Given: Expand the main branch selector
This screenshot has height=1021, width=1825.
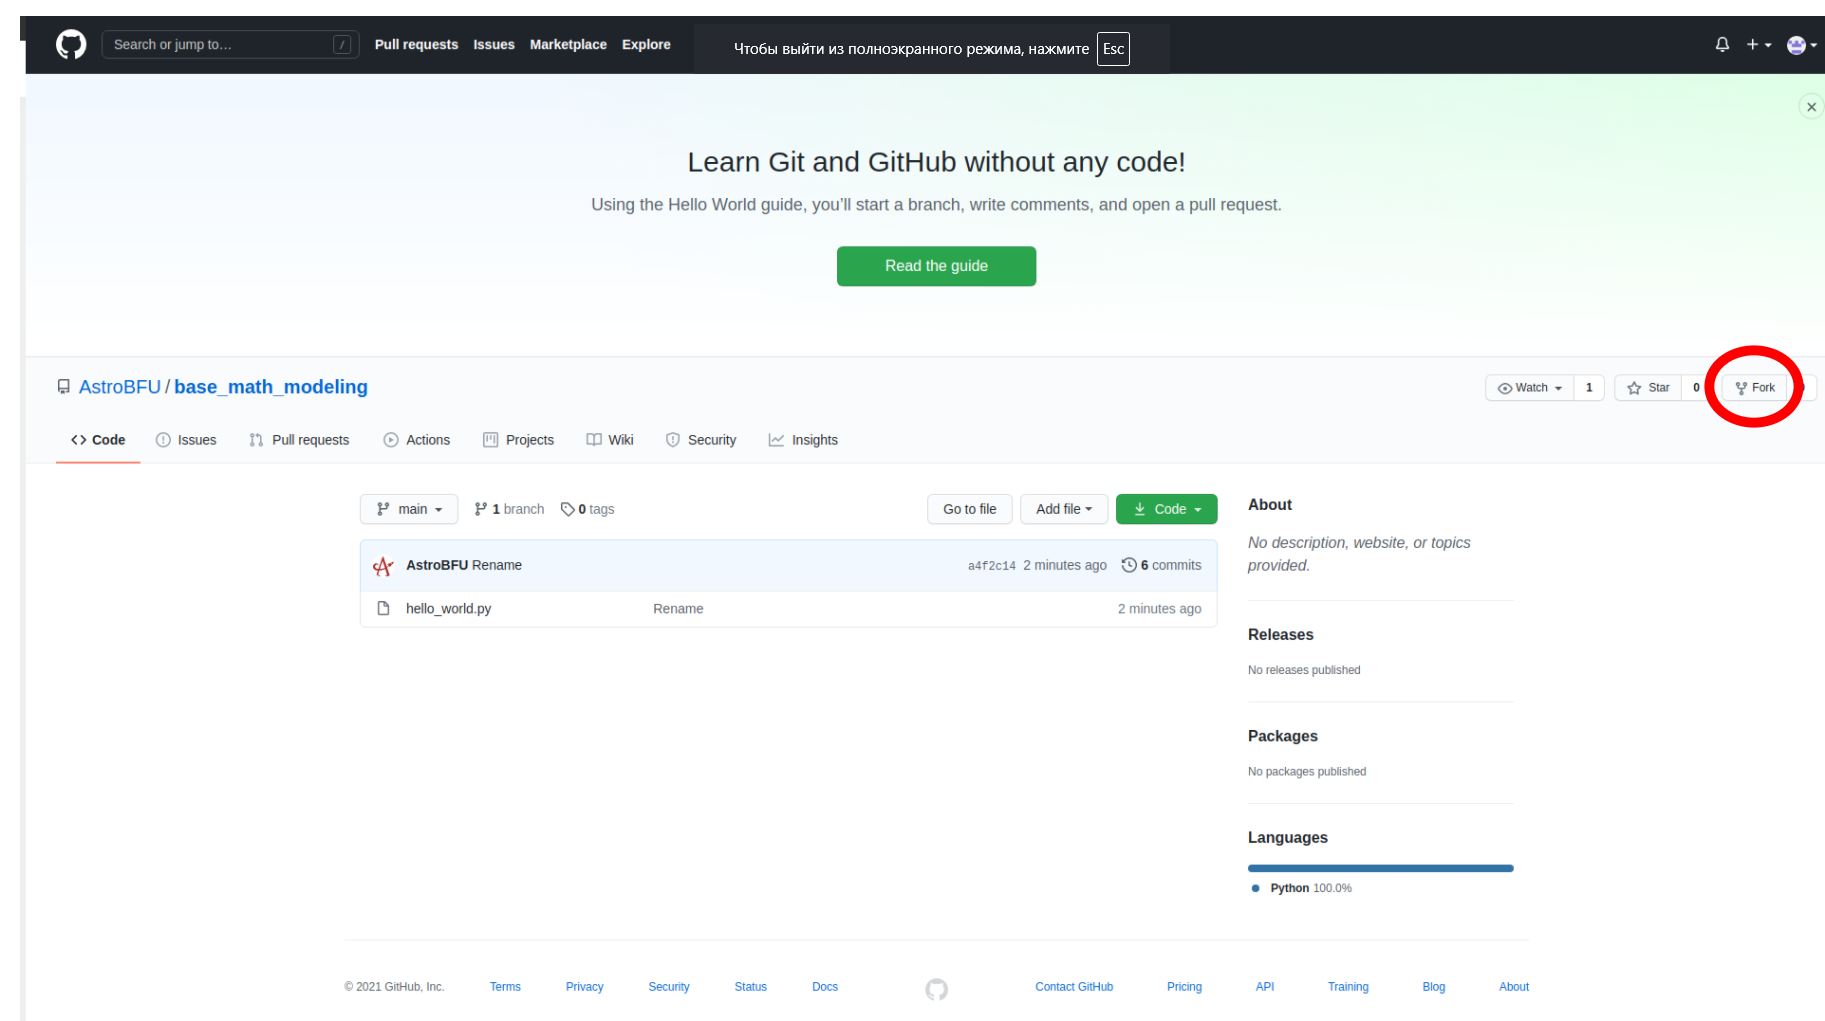Looking at the screenshot, I should pyautogui.click(x=409, y=509).
